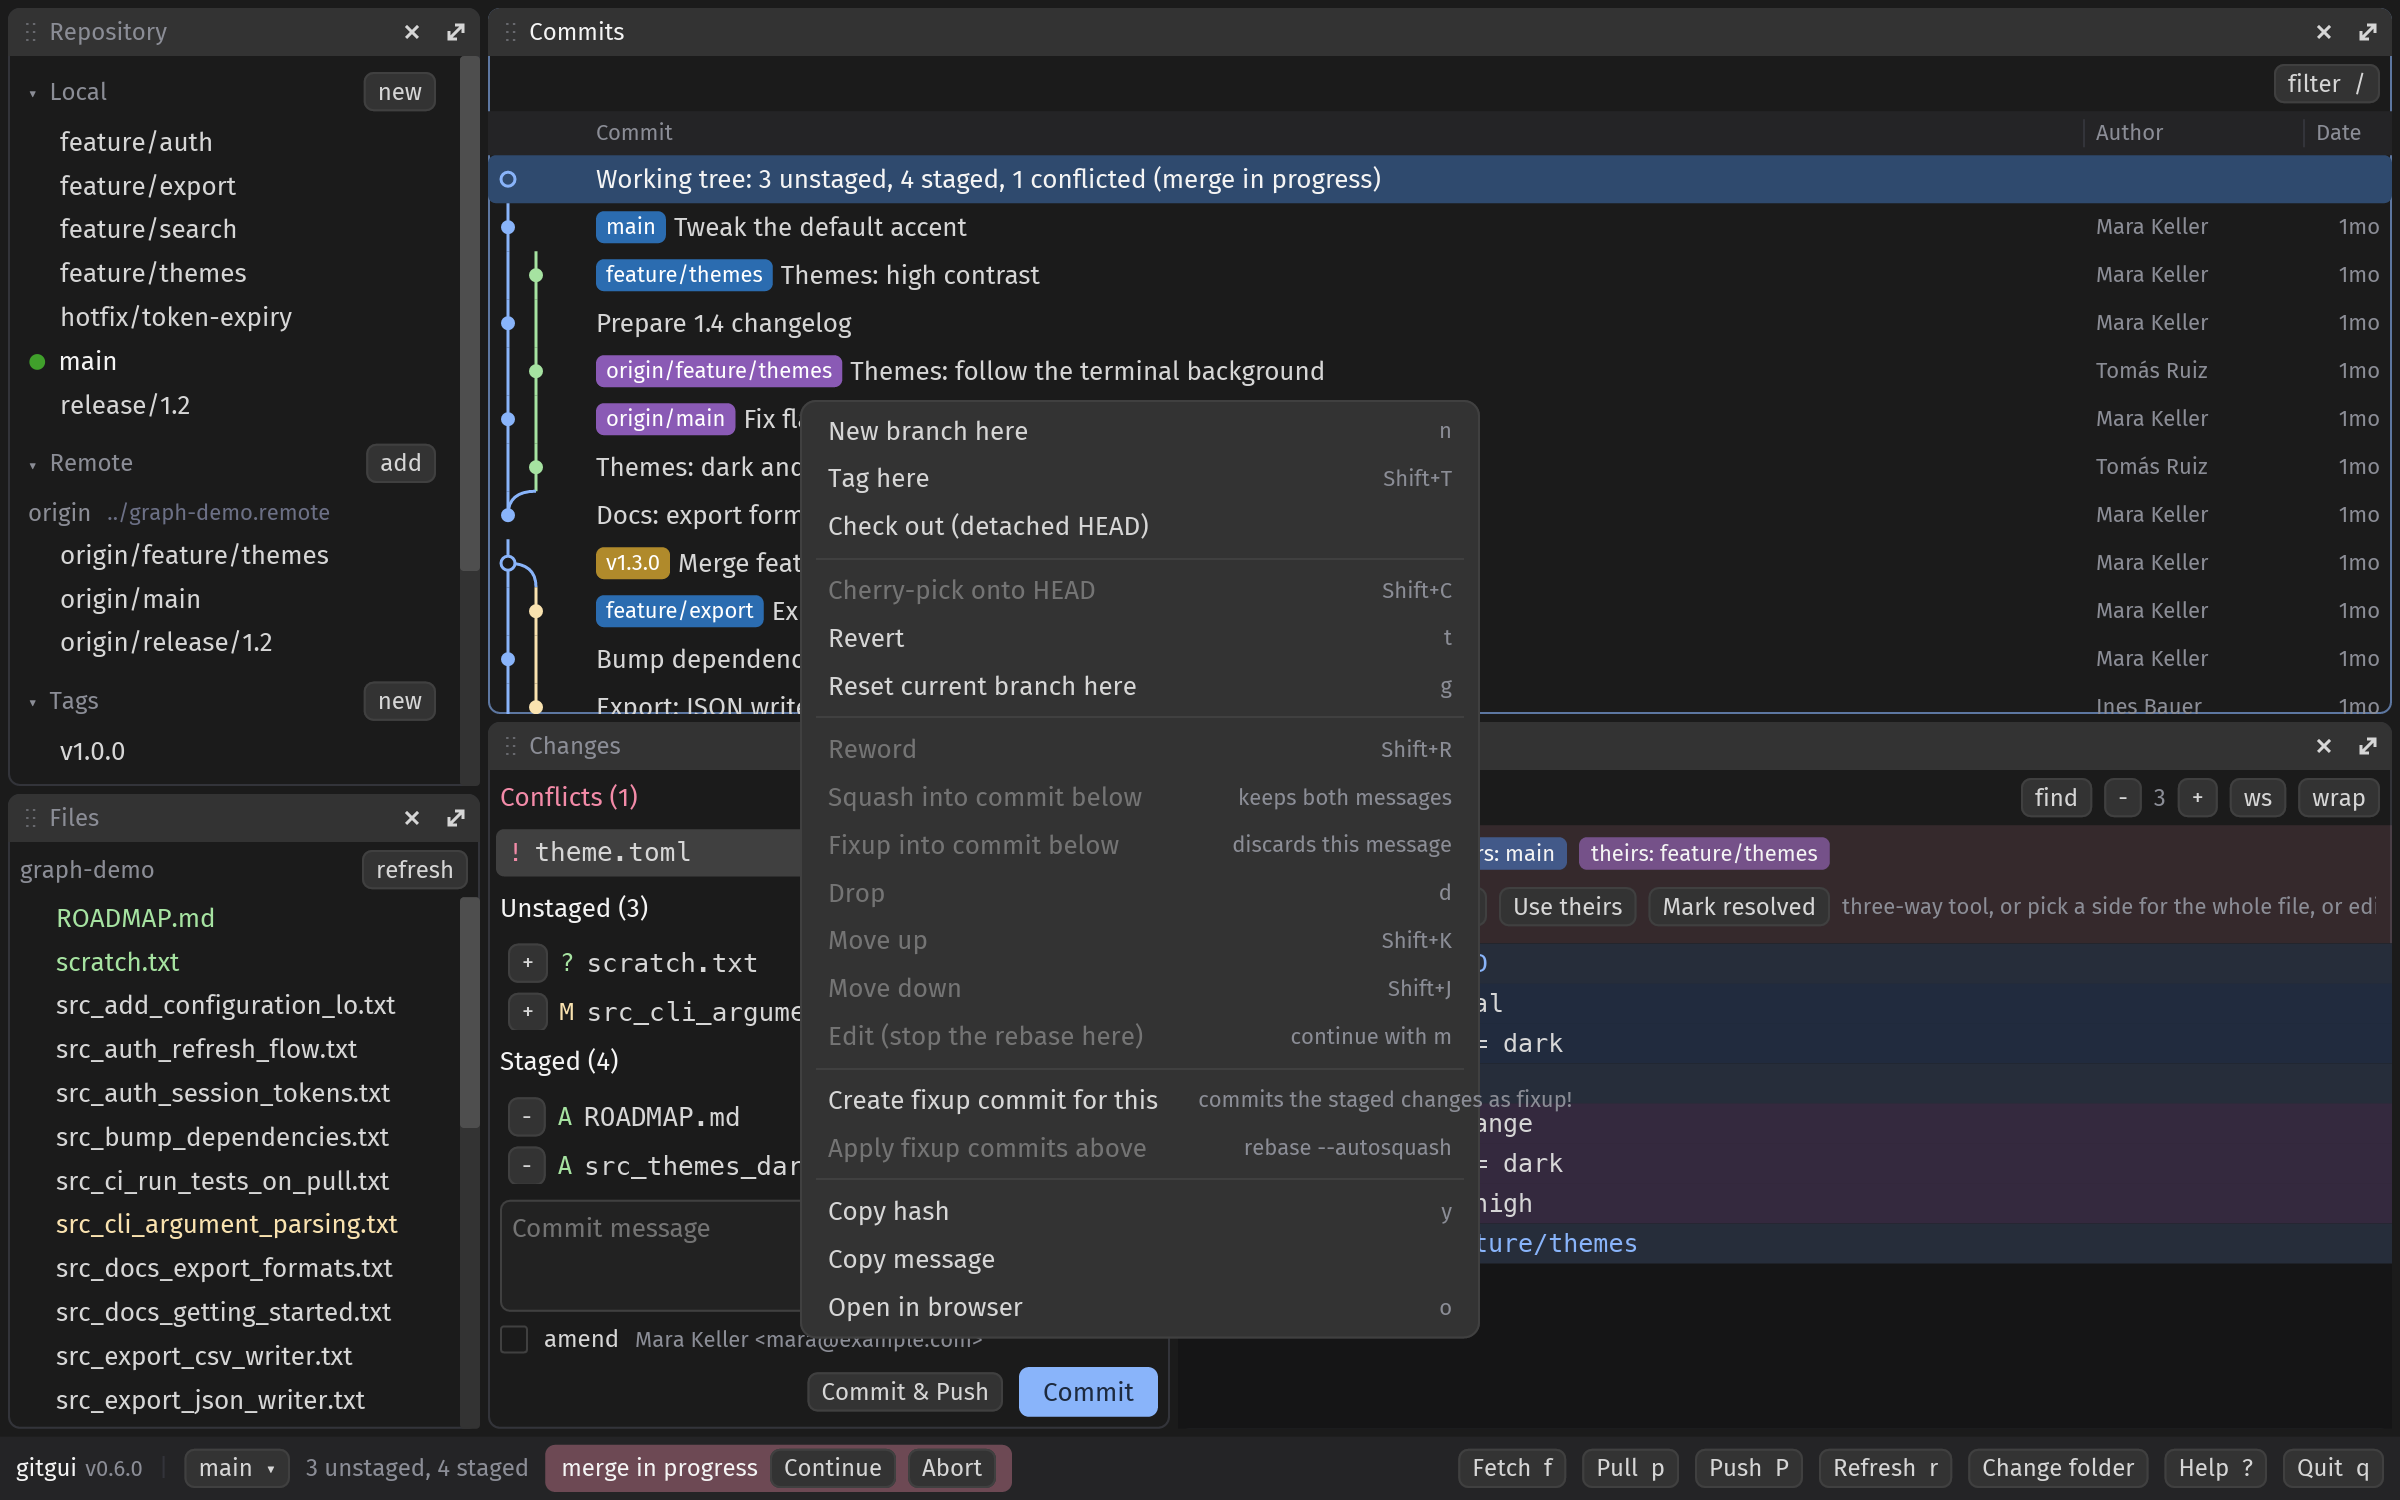The image size is (2400, 1500).
Task: Select Revert in the context menu
Action: tap(1140, 638)
